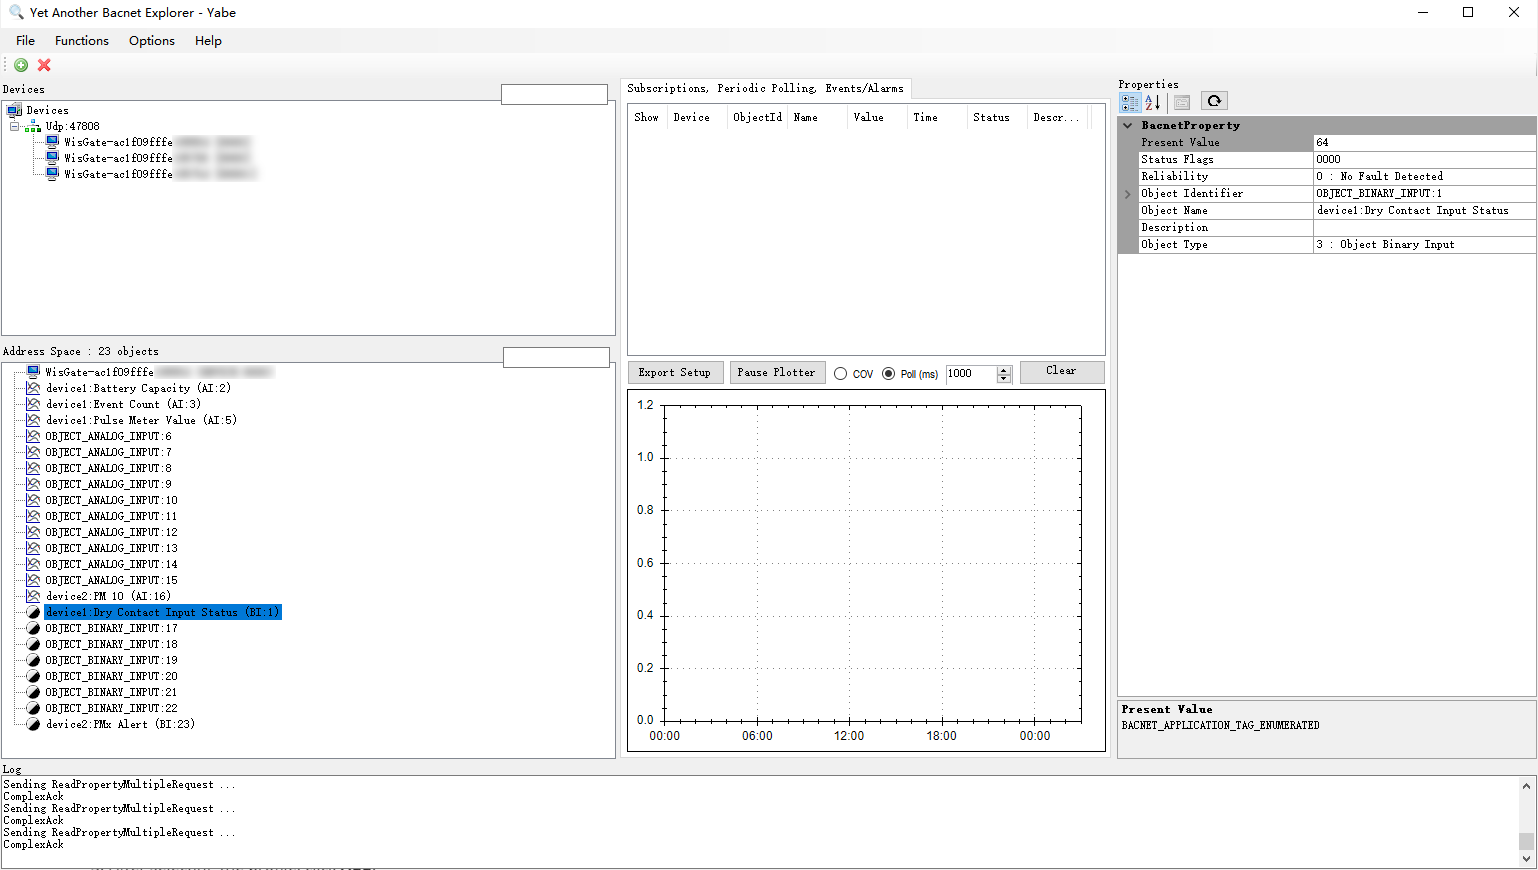
Task: Select the Alphabetical sort icon in Properties
Action: pyautogui.click(x=1152, y=101)
